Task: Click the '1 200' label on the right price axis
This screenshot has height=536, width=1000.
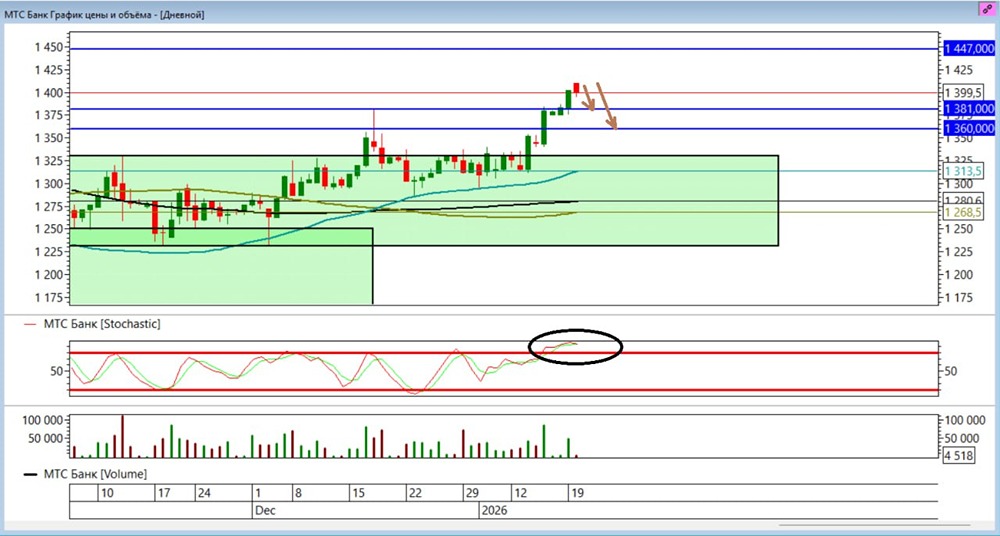Action: tap(959, 275)
